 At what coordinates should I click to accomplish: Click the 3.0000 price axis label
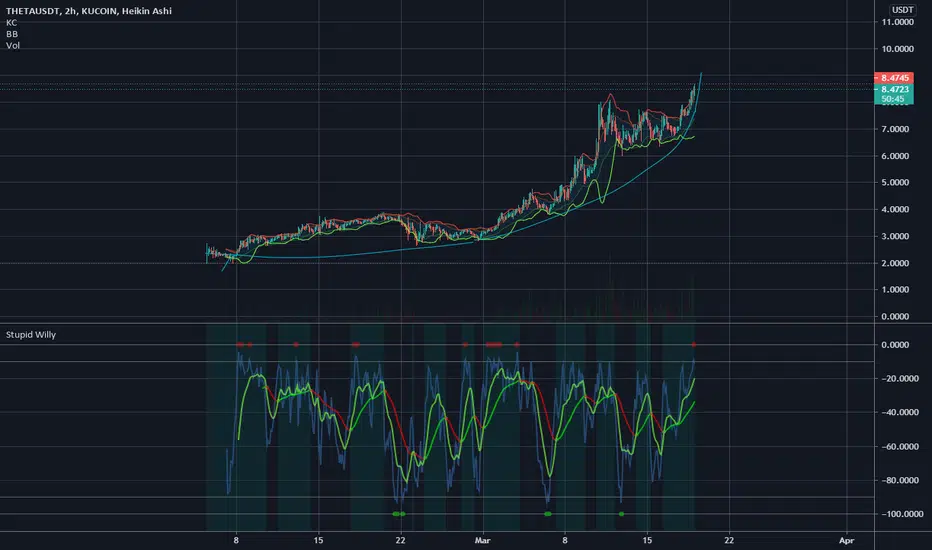point(895,236)
